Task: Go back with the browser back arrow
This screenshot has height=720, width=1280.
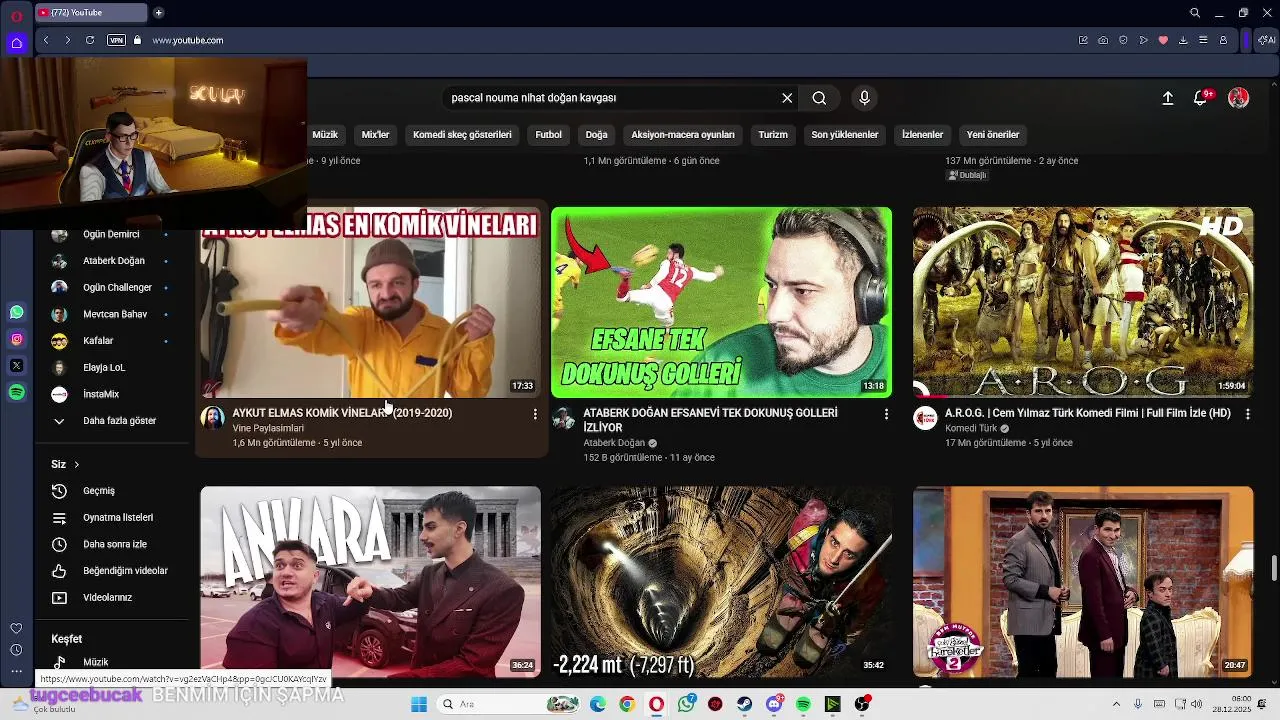Action: 46,40
